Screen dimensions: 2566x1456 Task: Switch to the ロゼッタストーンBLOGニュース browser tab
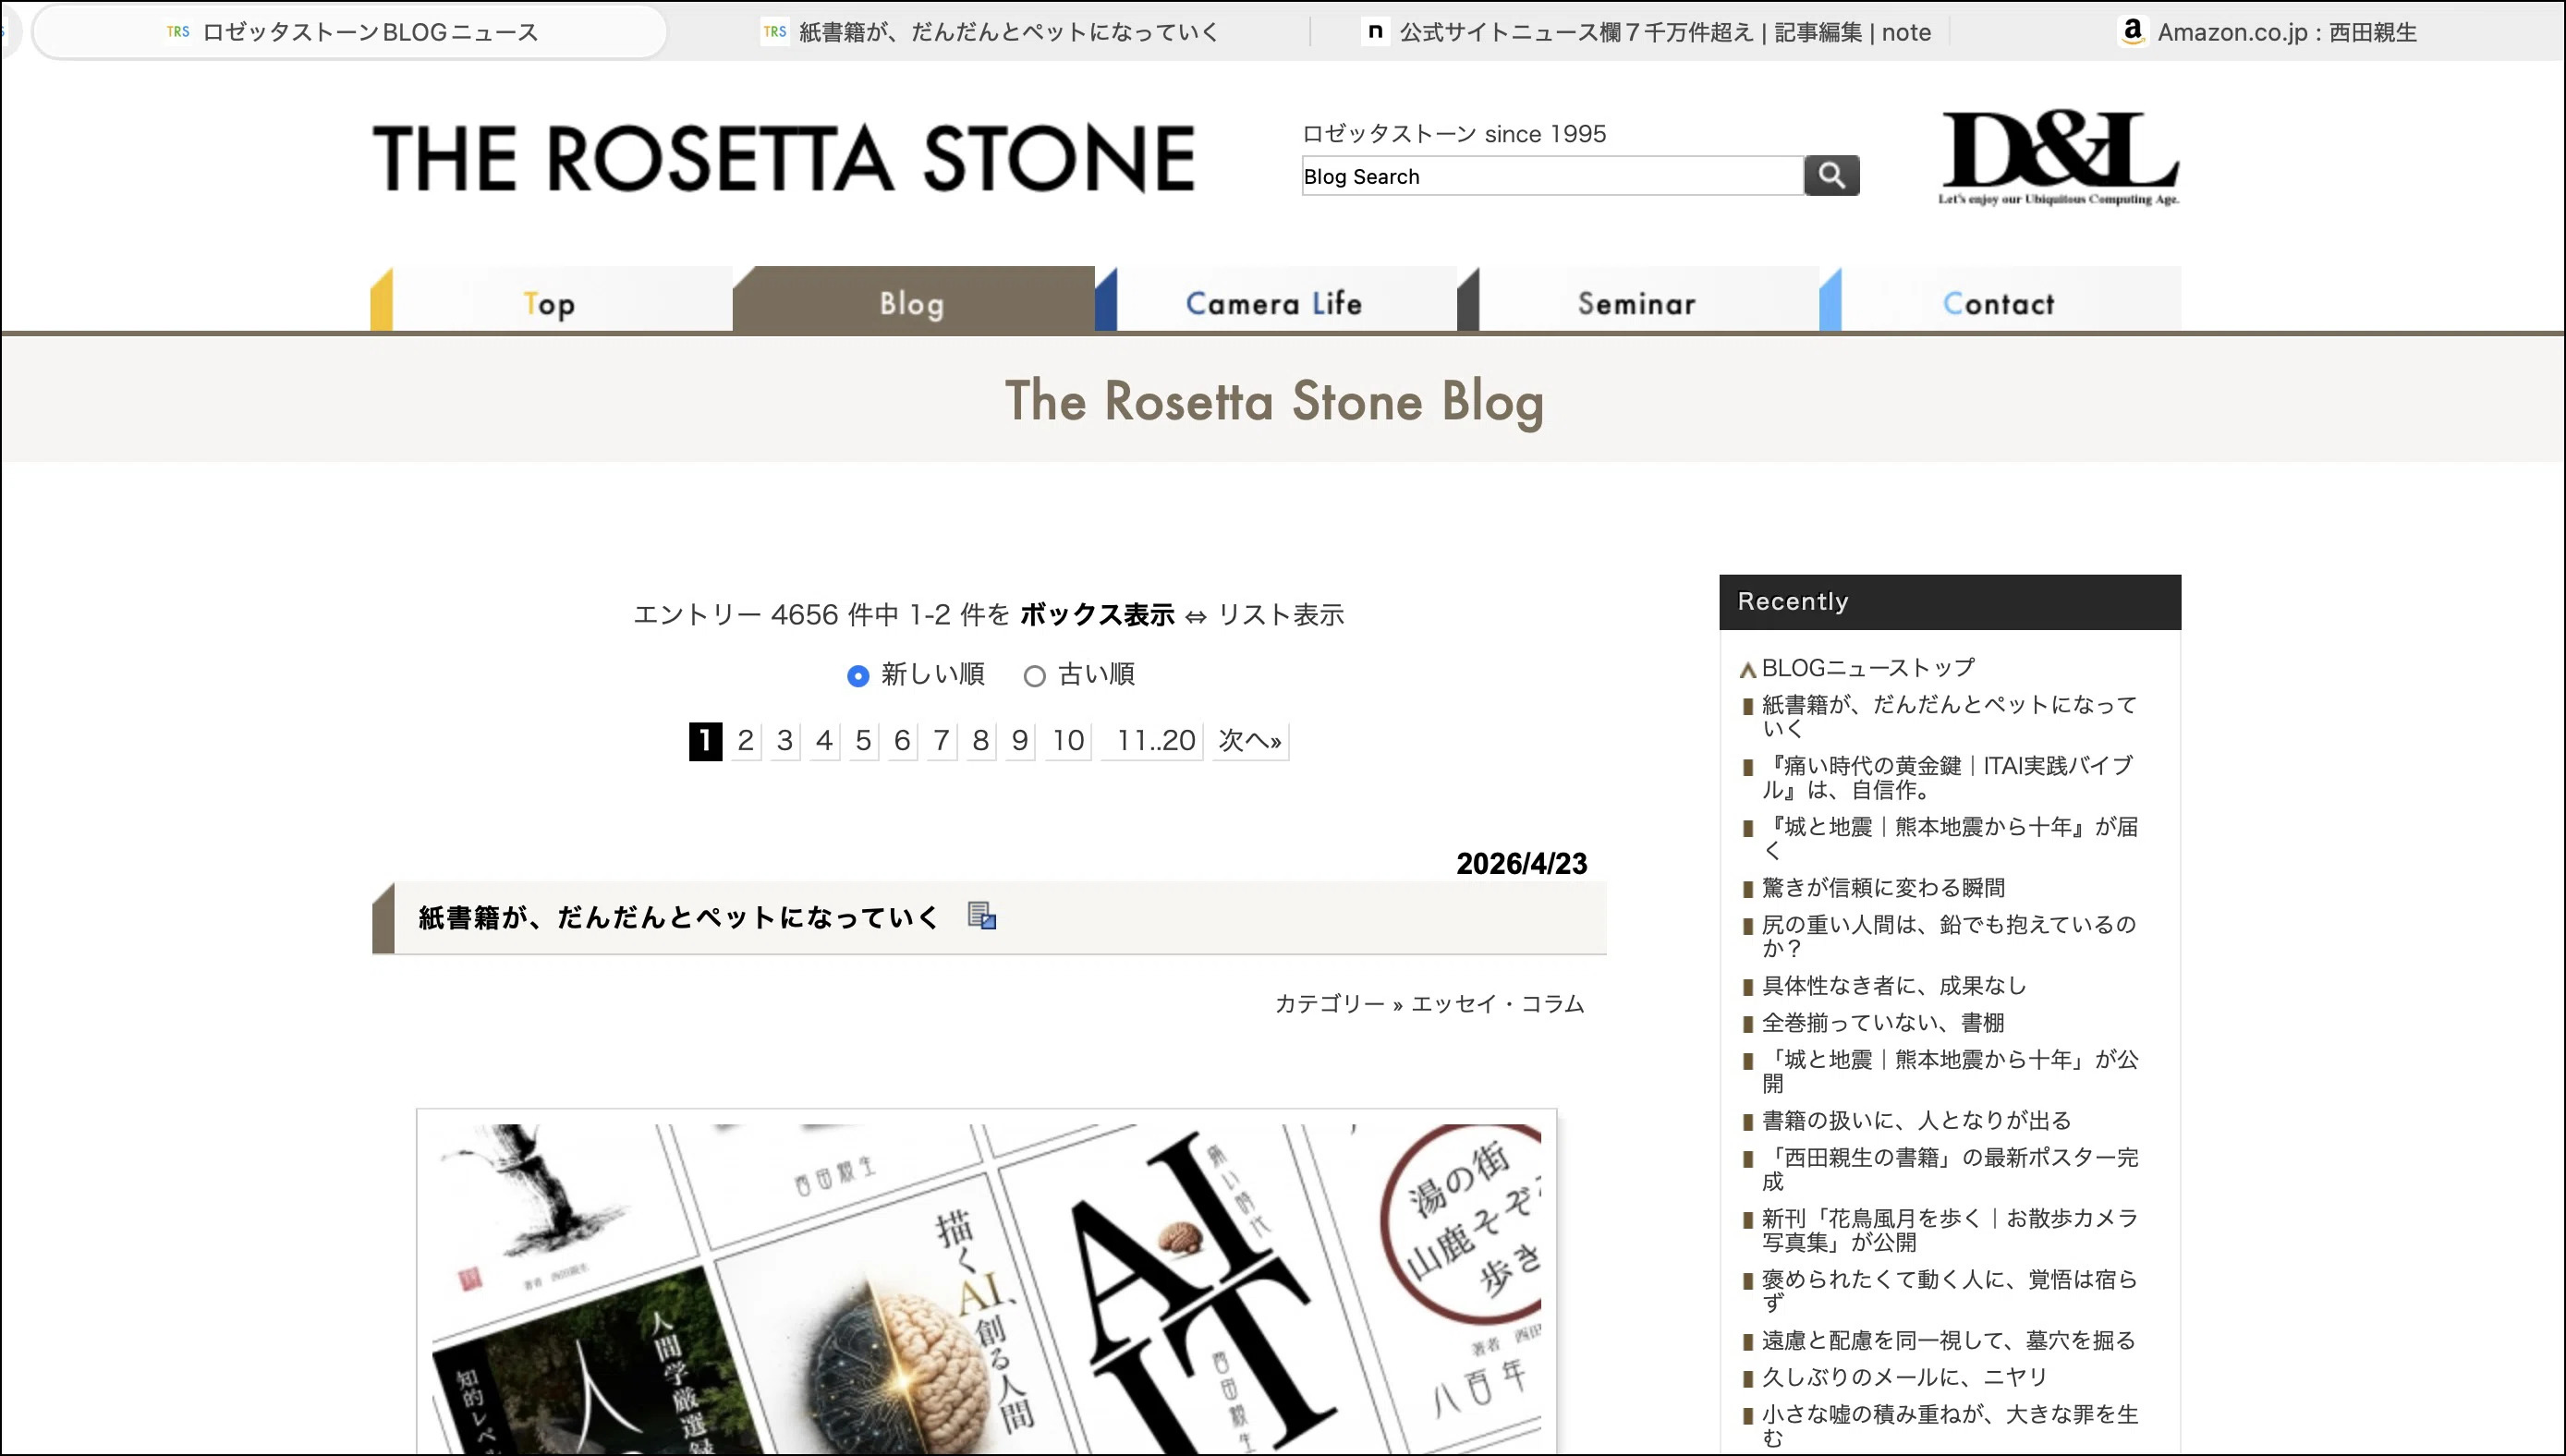coord(352,32)
